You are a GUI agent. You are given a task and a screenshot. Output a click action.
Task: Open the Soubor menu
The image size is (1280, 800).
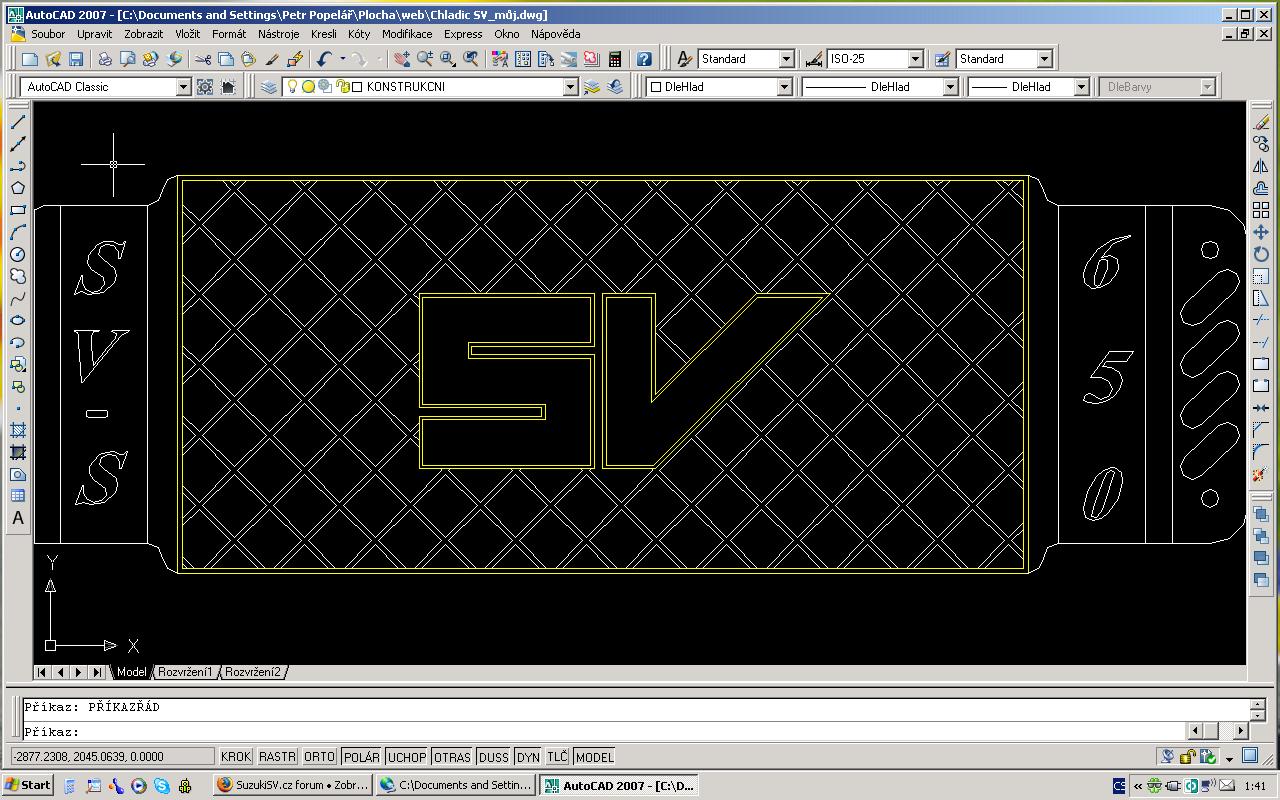point(48,34)
